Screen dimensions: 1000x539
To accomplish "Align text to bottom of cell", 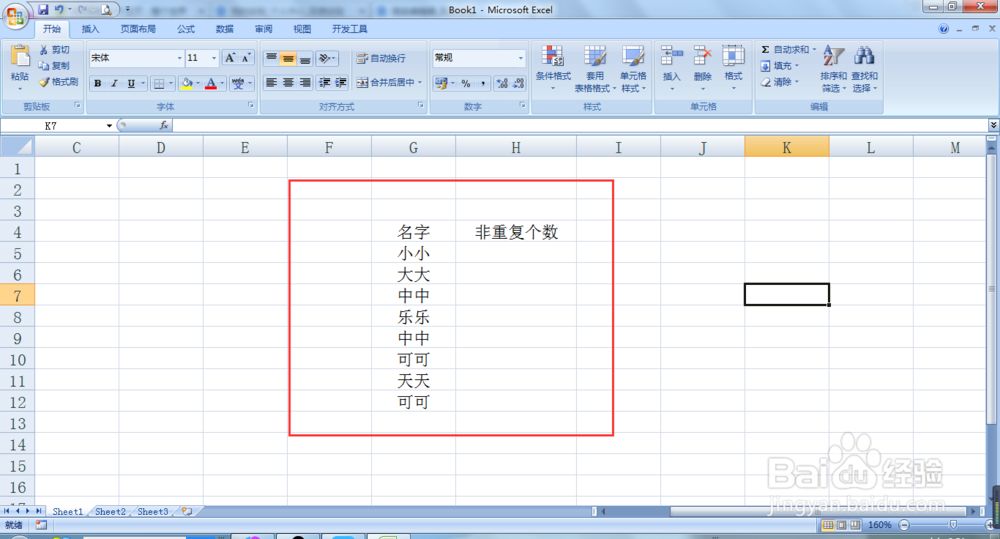I will (x=305, y=58).
